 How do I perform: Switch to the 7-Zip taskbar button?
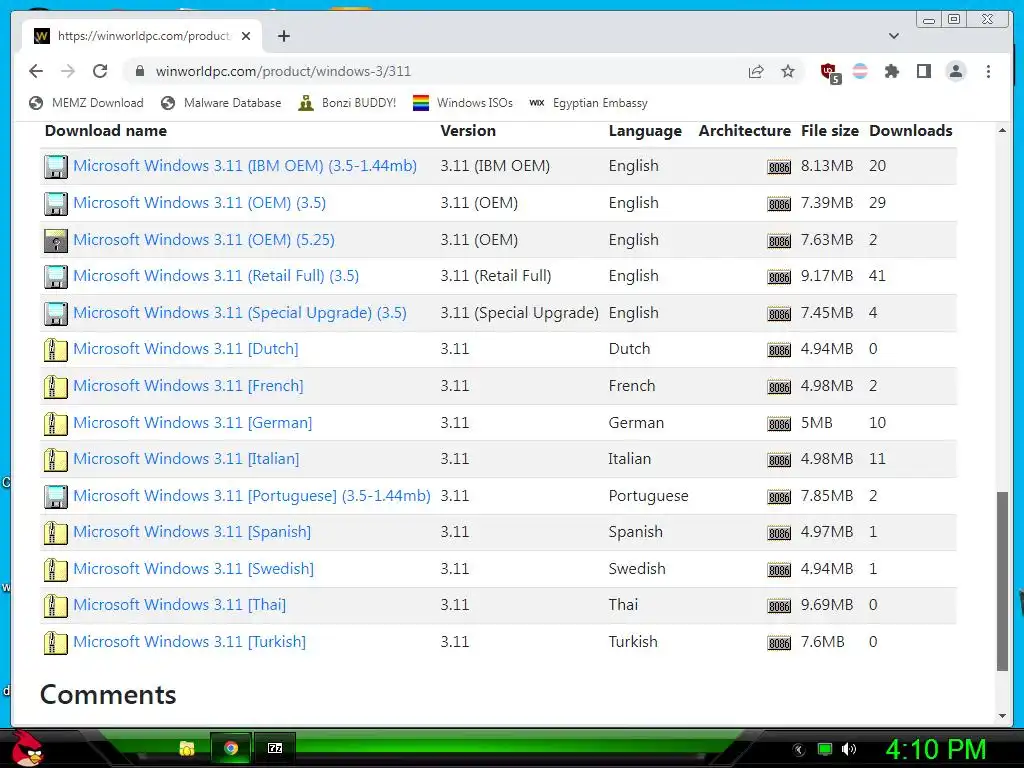pos(275,748)
